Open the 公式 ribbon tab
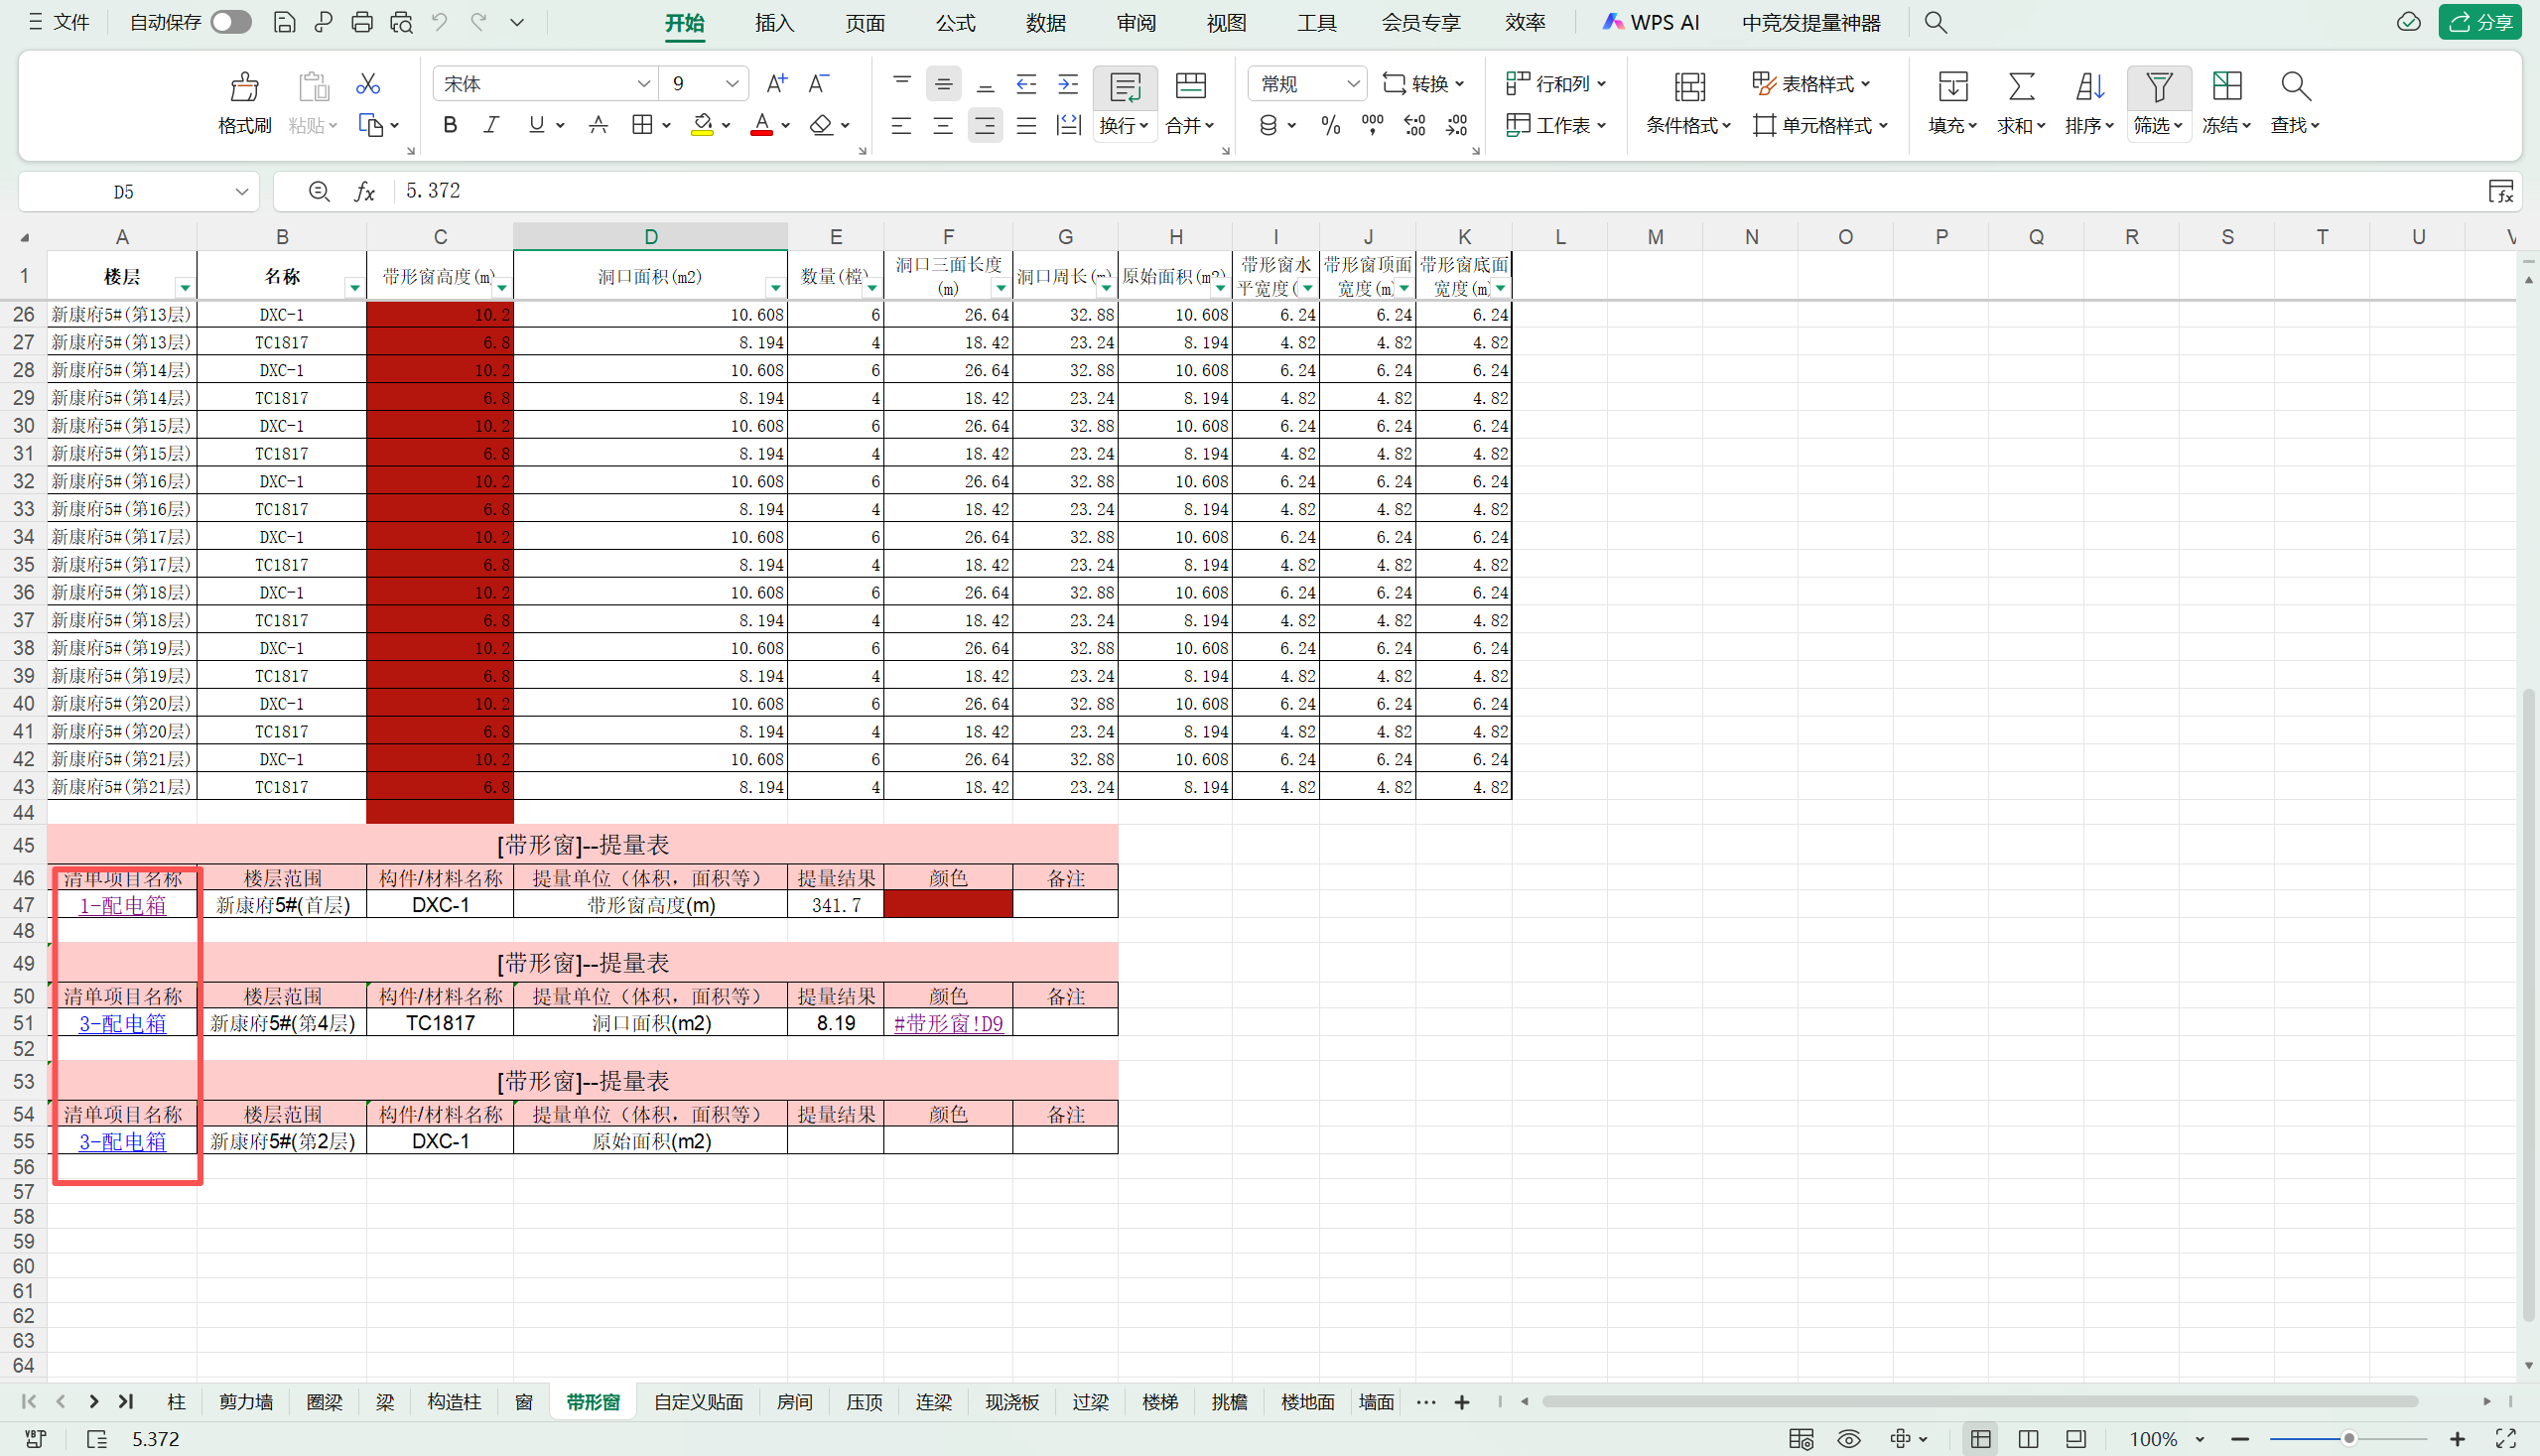This screenshot has height=1456, width=2540. (x=955, y=22)
